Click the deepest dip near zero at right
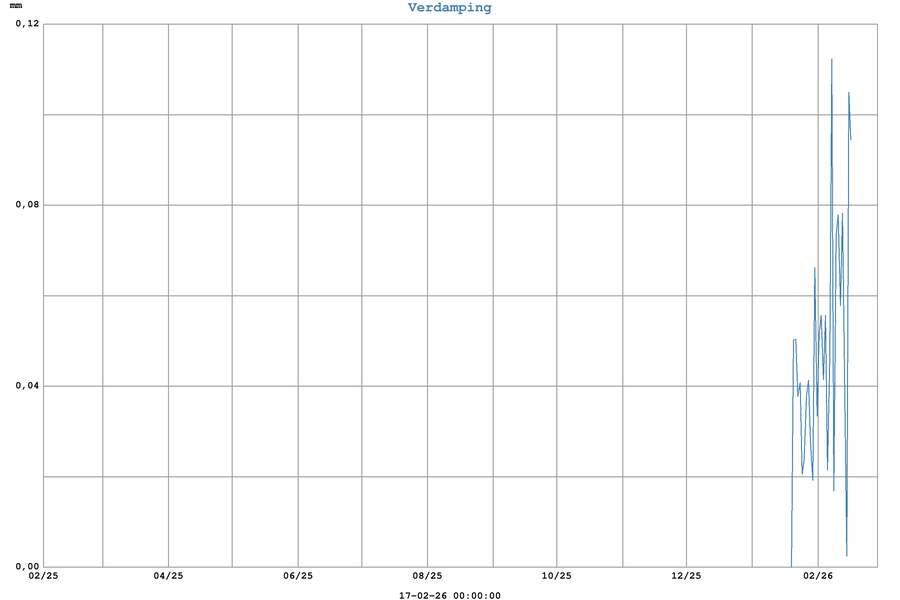Image resolution: width=900 pixels, height=600 pixels. [847, 555]
